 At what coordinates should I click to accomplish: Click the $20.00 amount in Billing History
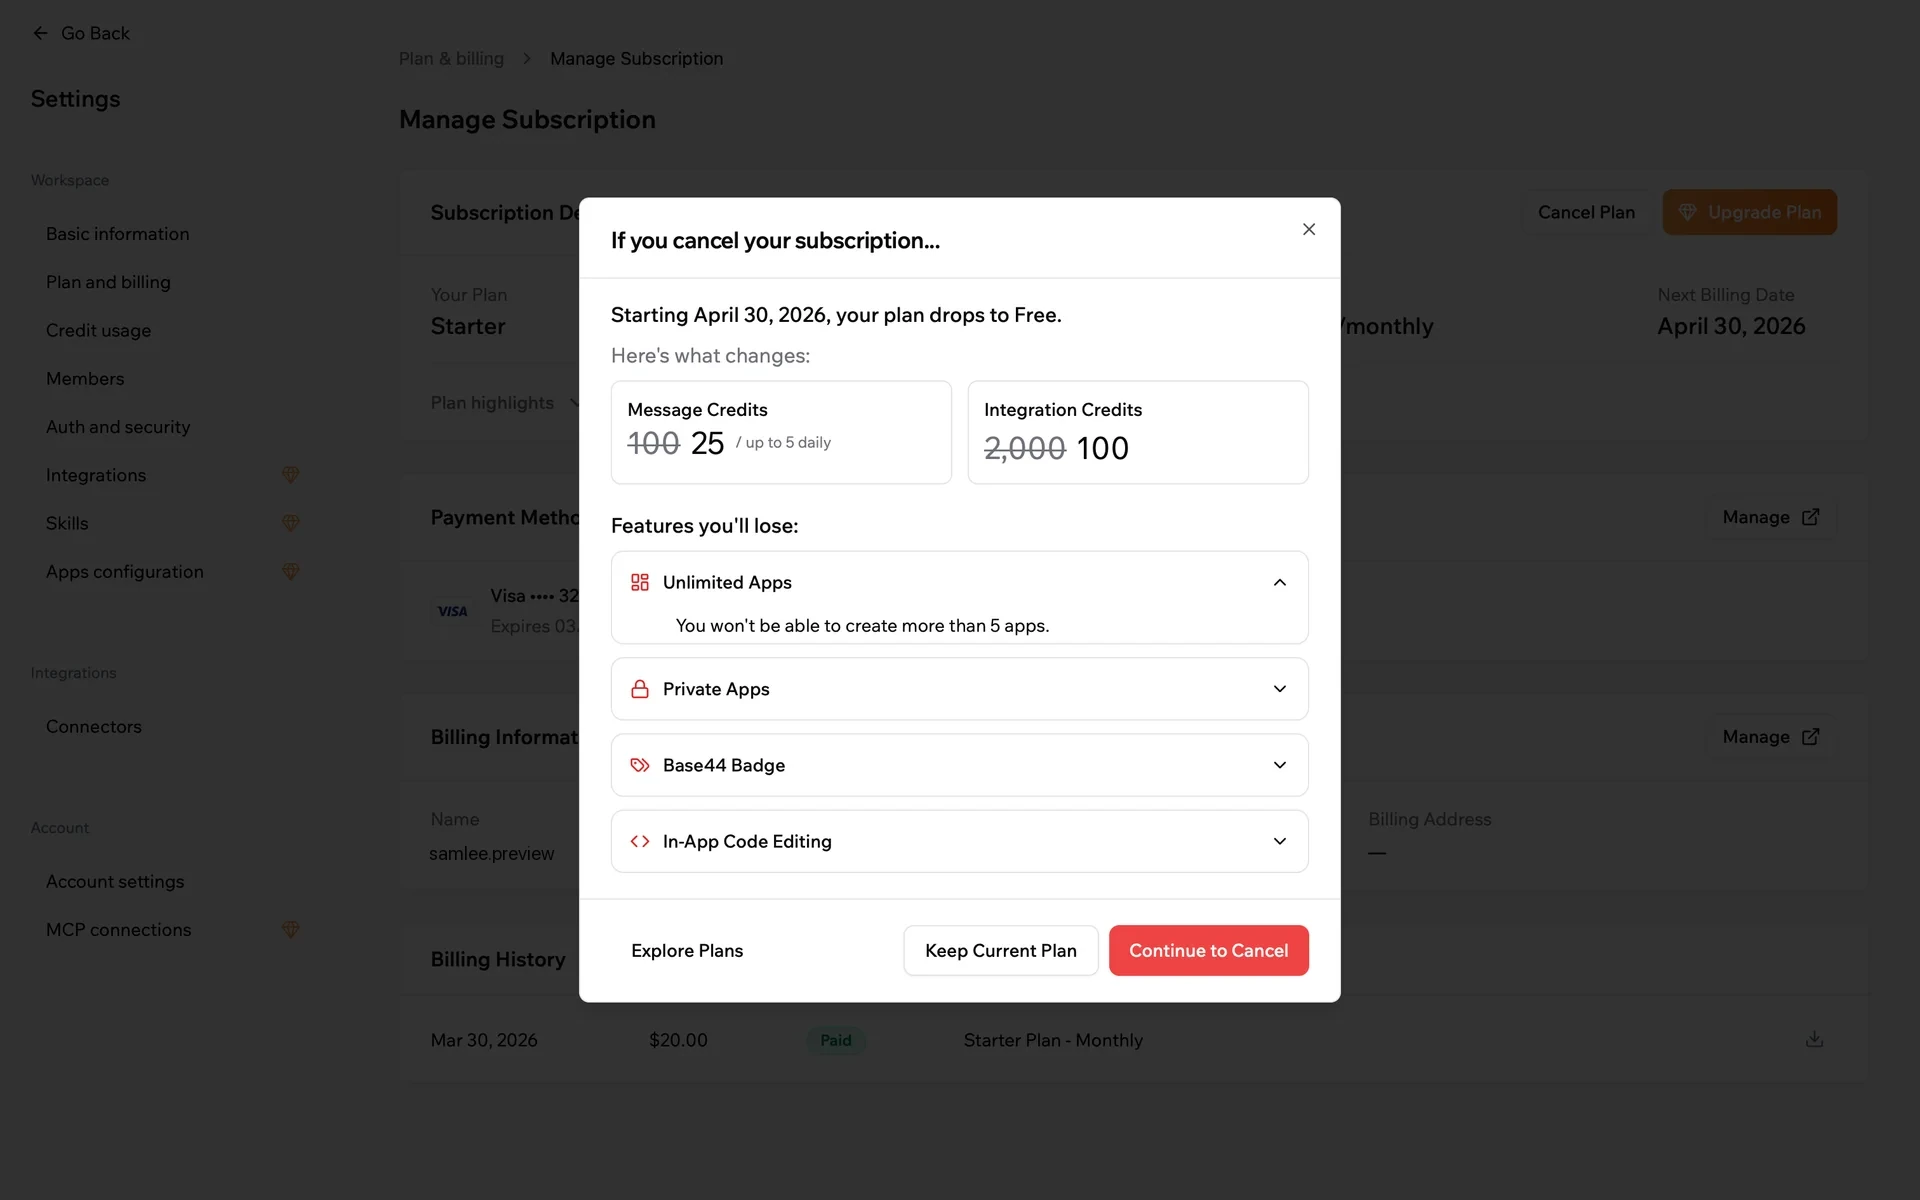[678, 1040]
